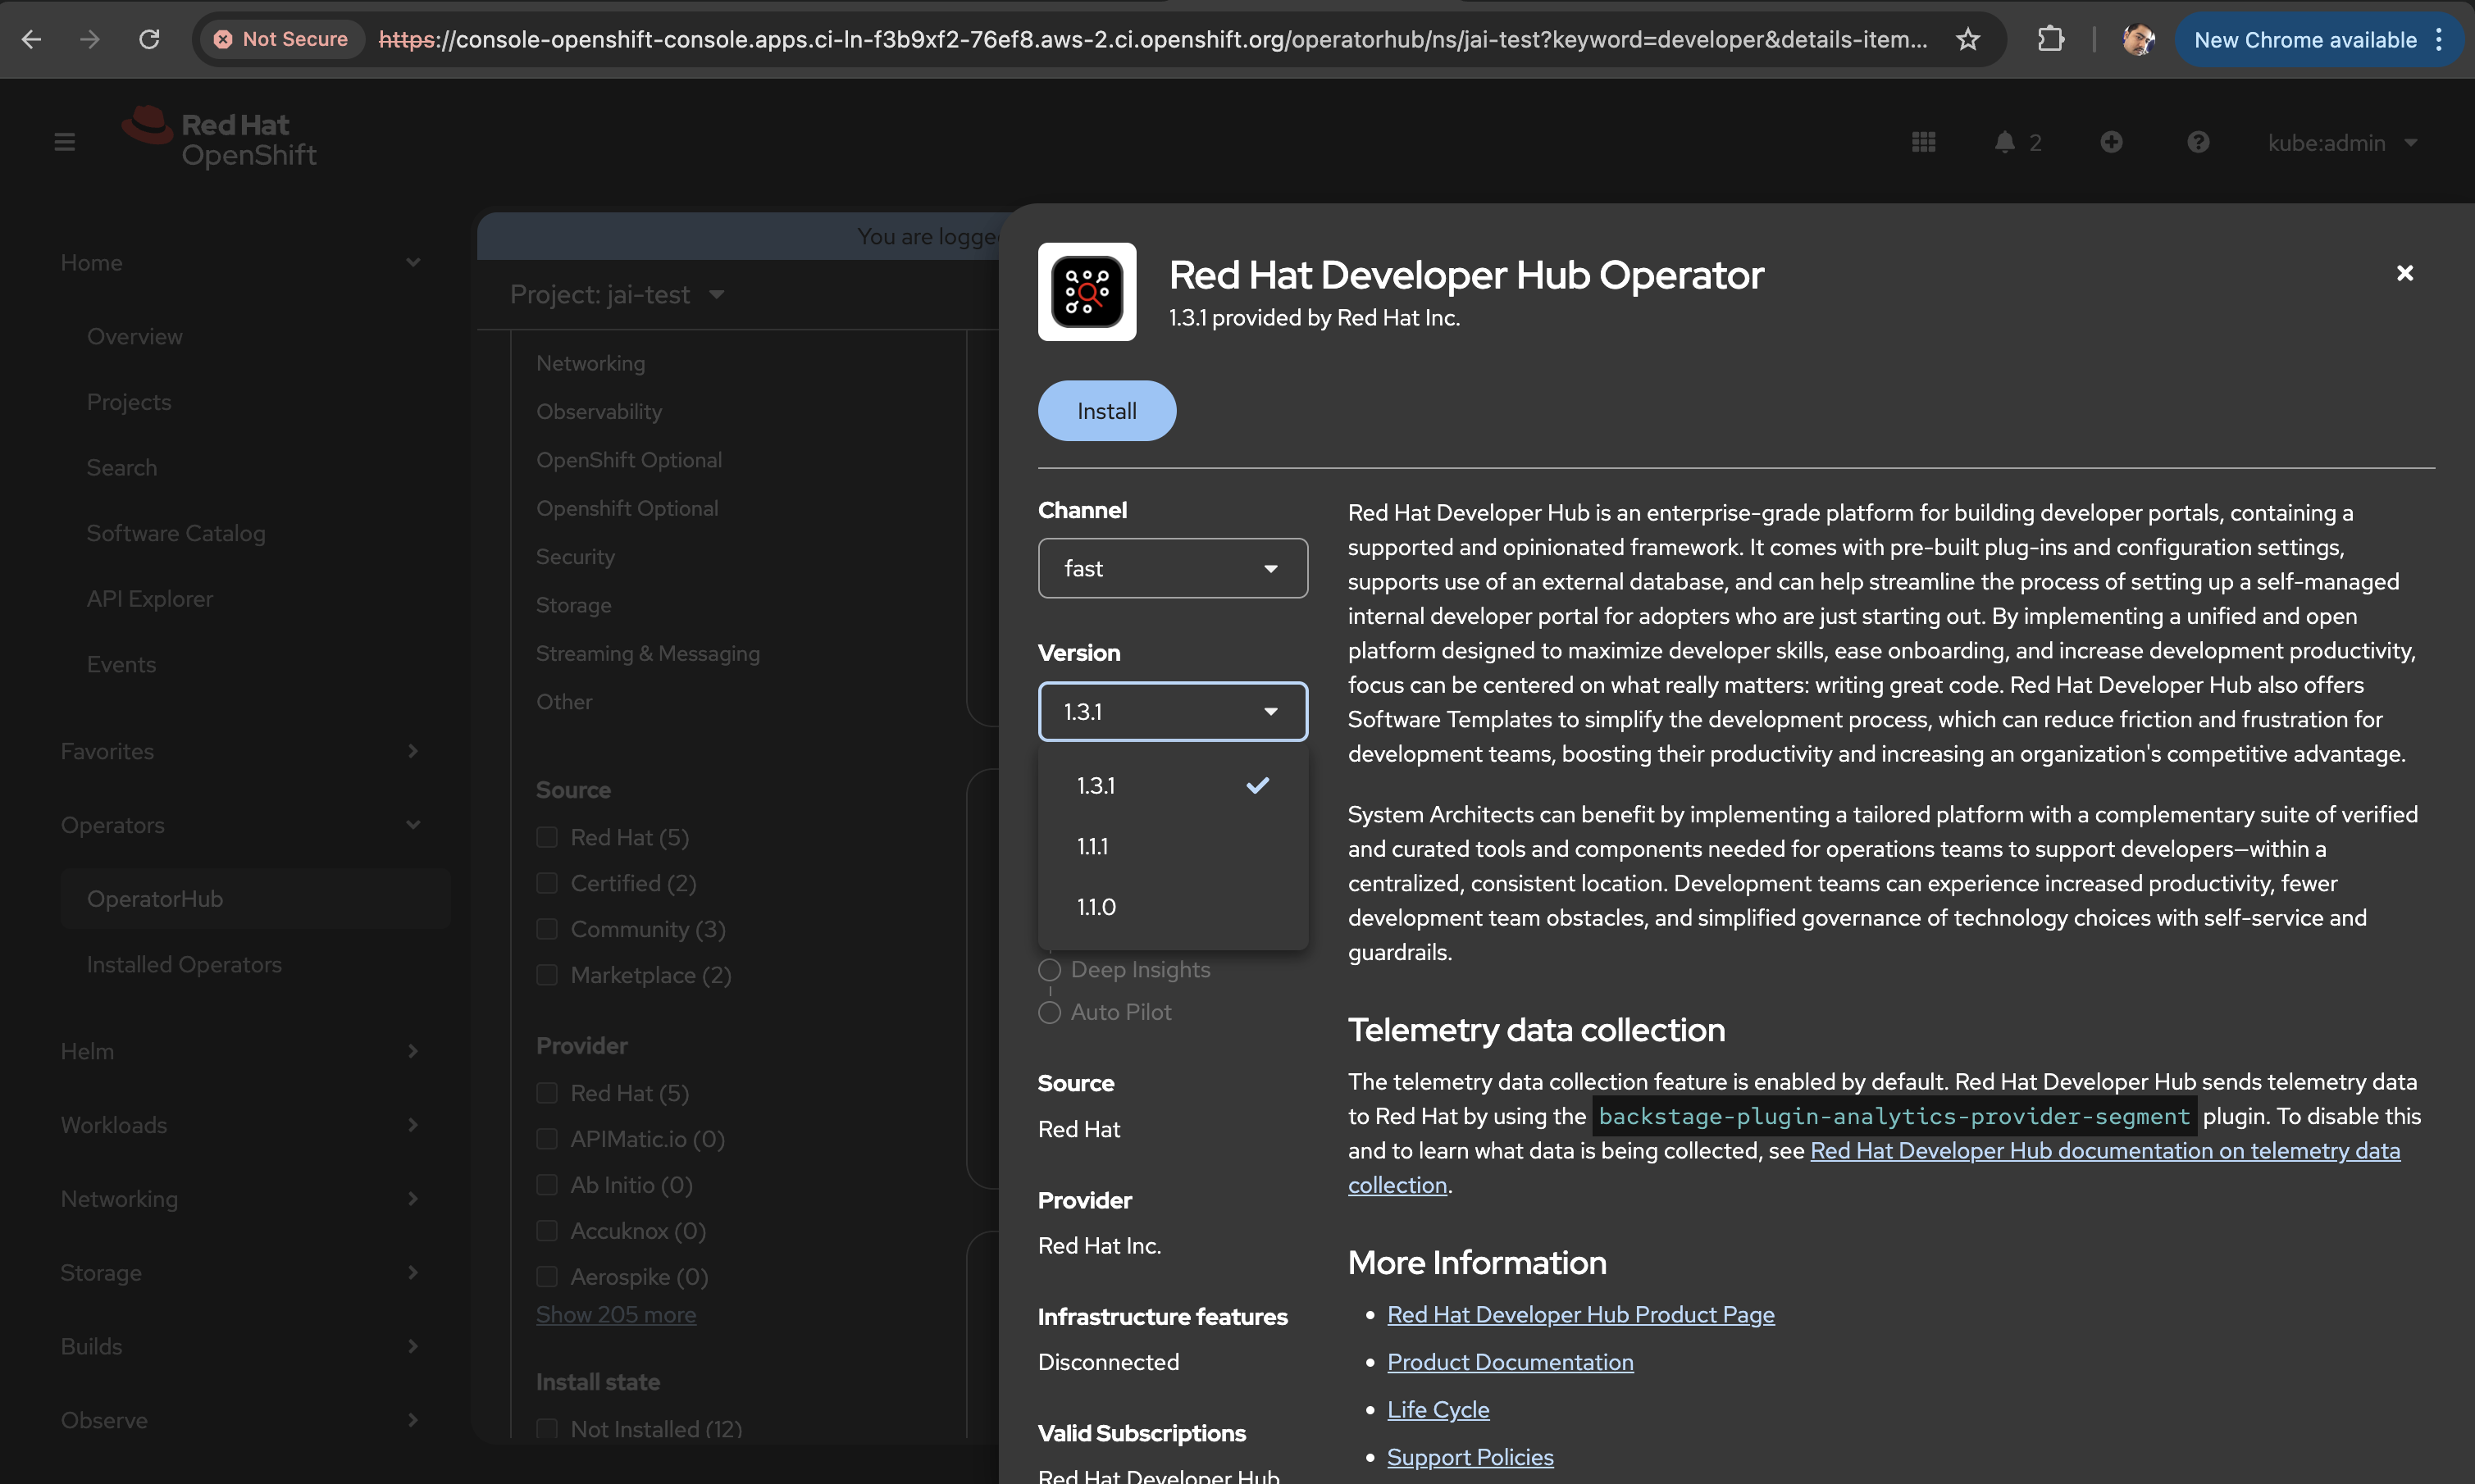Toggle the hamburger navigation menu
Image resolution: width=2475 pixels, height=1484 pixels.
tap(65, 142)
